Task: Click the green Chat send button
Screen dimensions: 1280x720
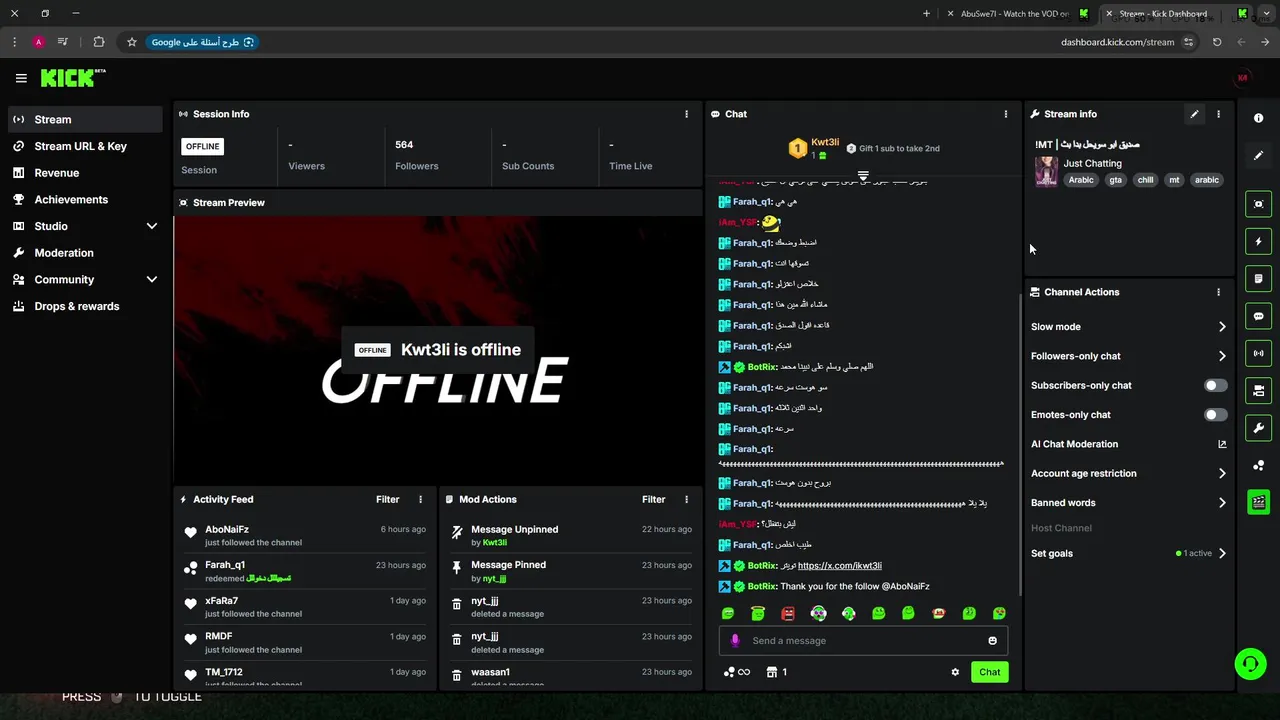Action: [989, 672]
